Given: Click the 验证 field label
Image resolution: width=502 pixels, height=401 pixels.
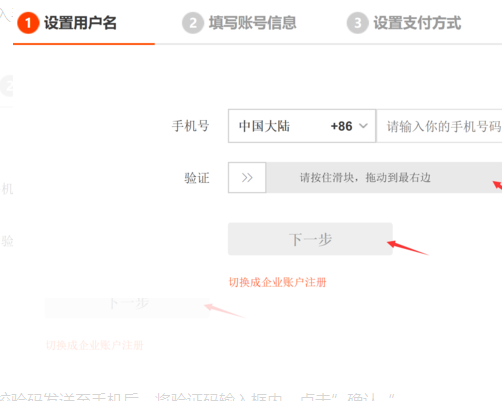Looking at the screenshot, I should (197, 178).
